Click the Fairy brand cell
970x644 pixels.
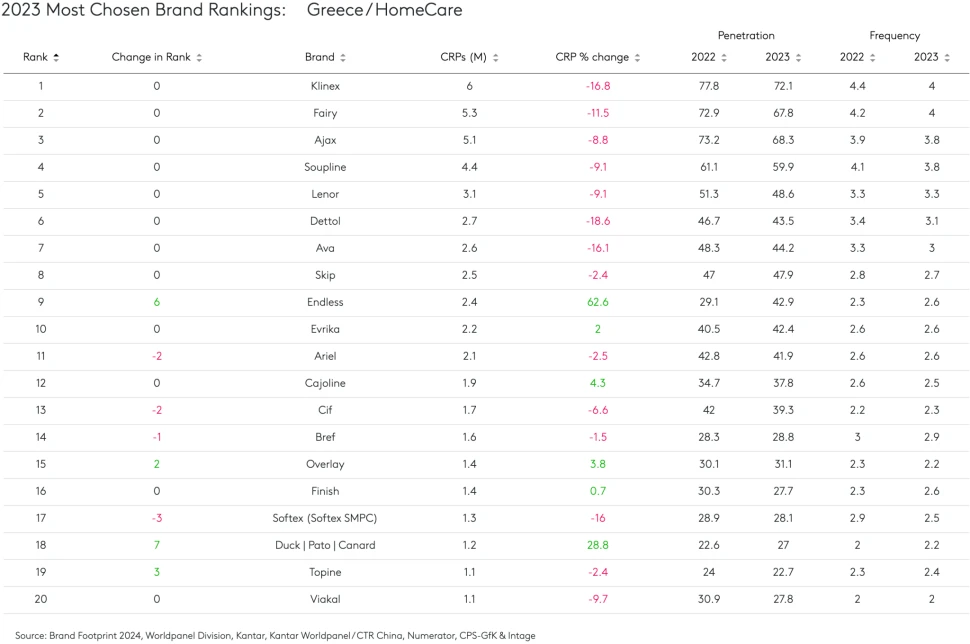[x=325, y=113]
